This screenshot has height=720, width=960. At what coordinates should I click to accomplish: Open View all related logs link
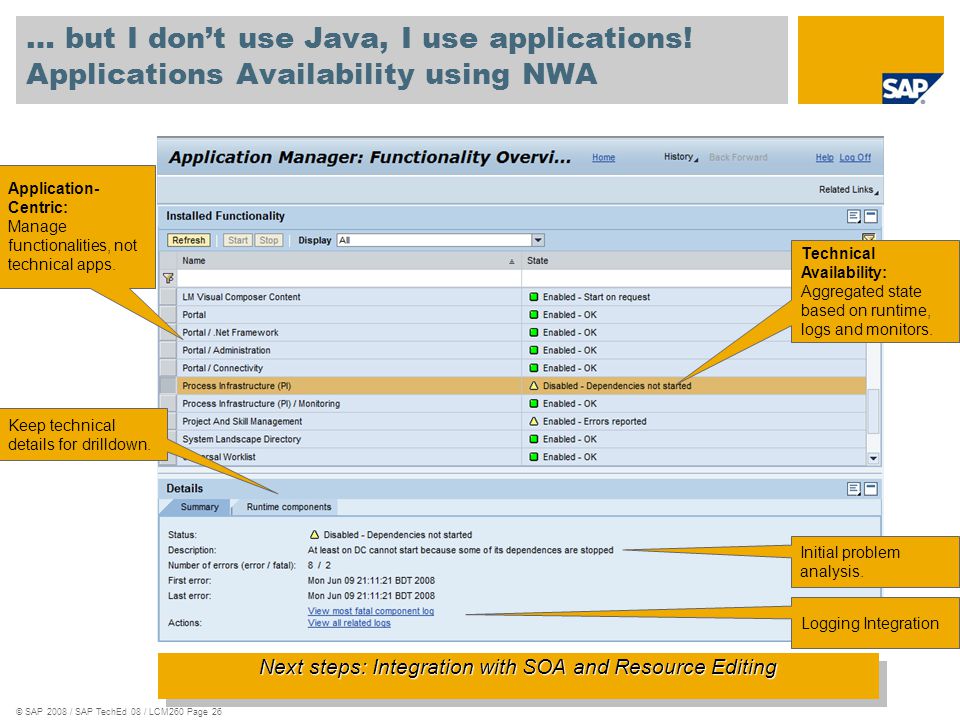tap(349, 623)
